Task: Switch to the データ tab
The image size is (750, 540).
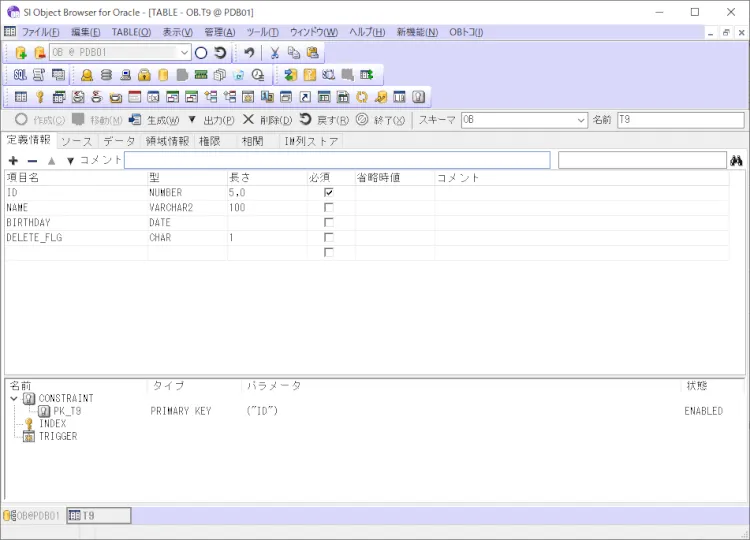Action: coord(119,141)
